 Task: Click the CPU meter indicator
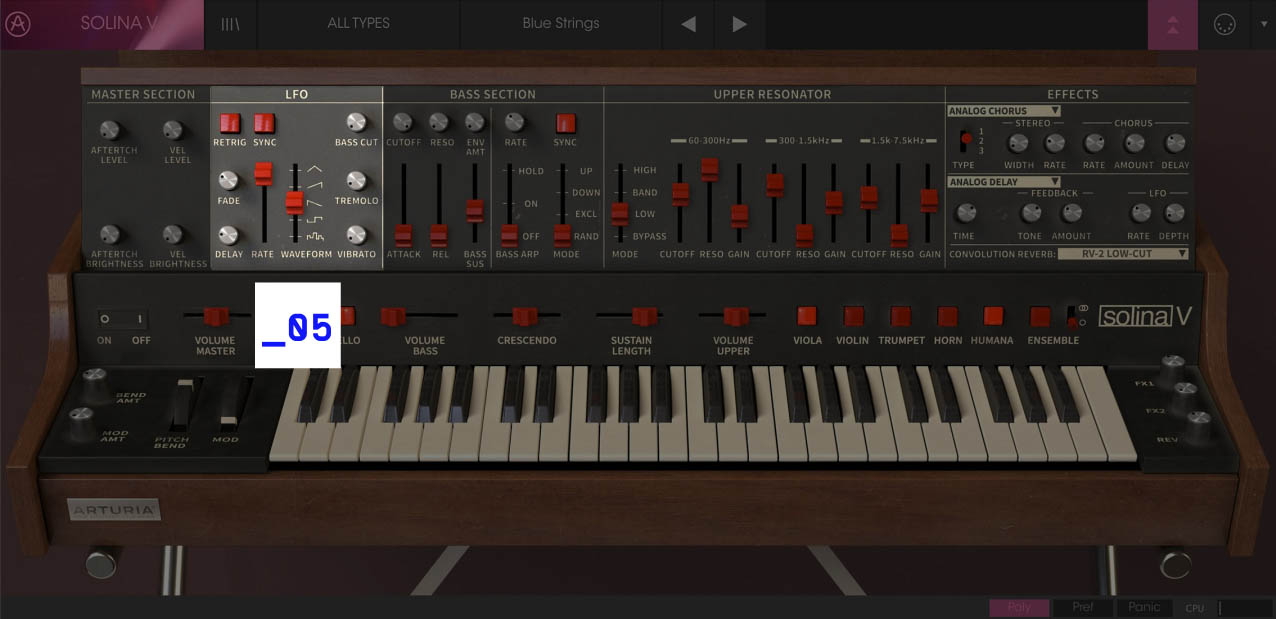(1195, 607)
